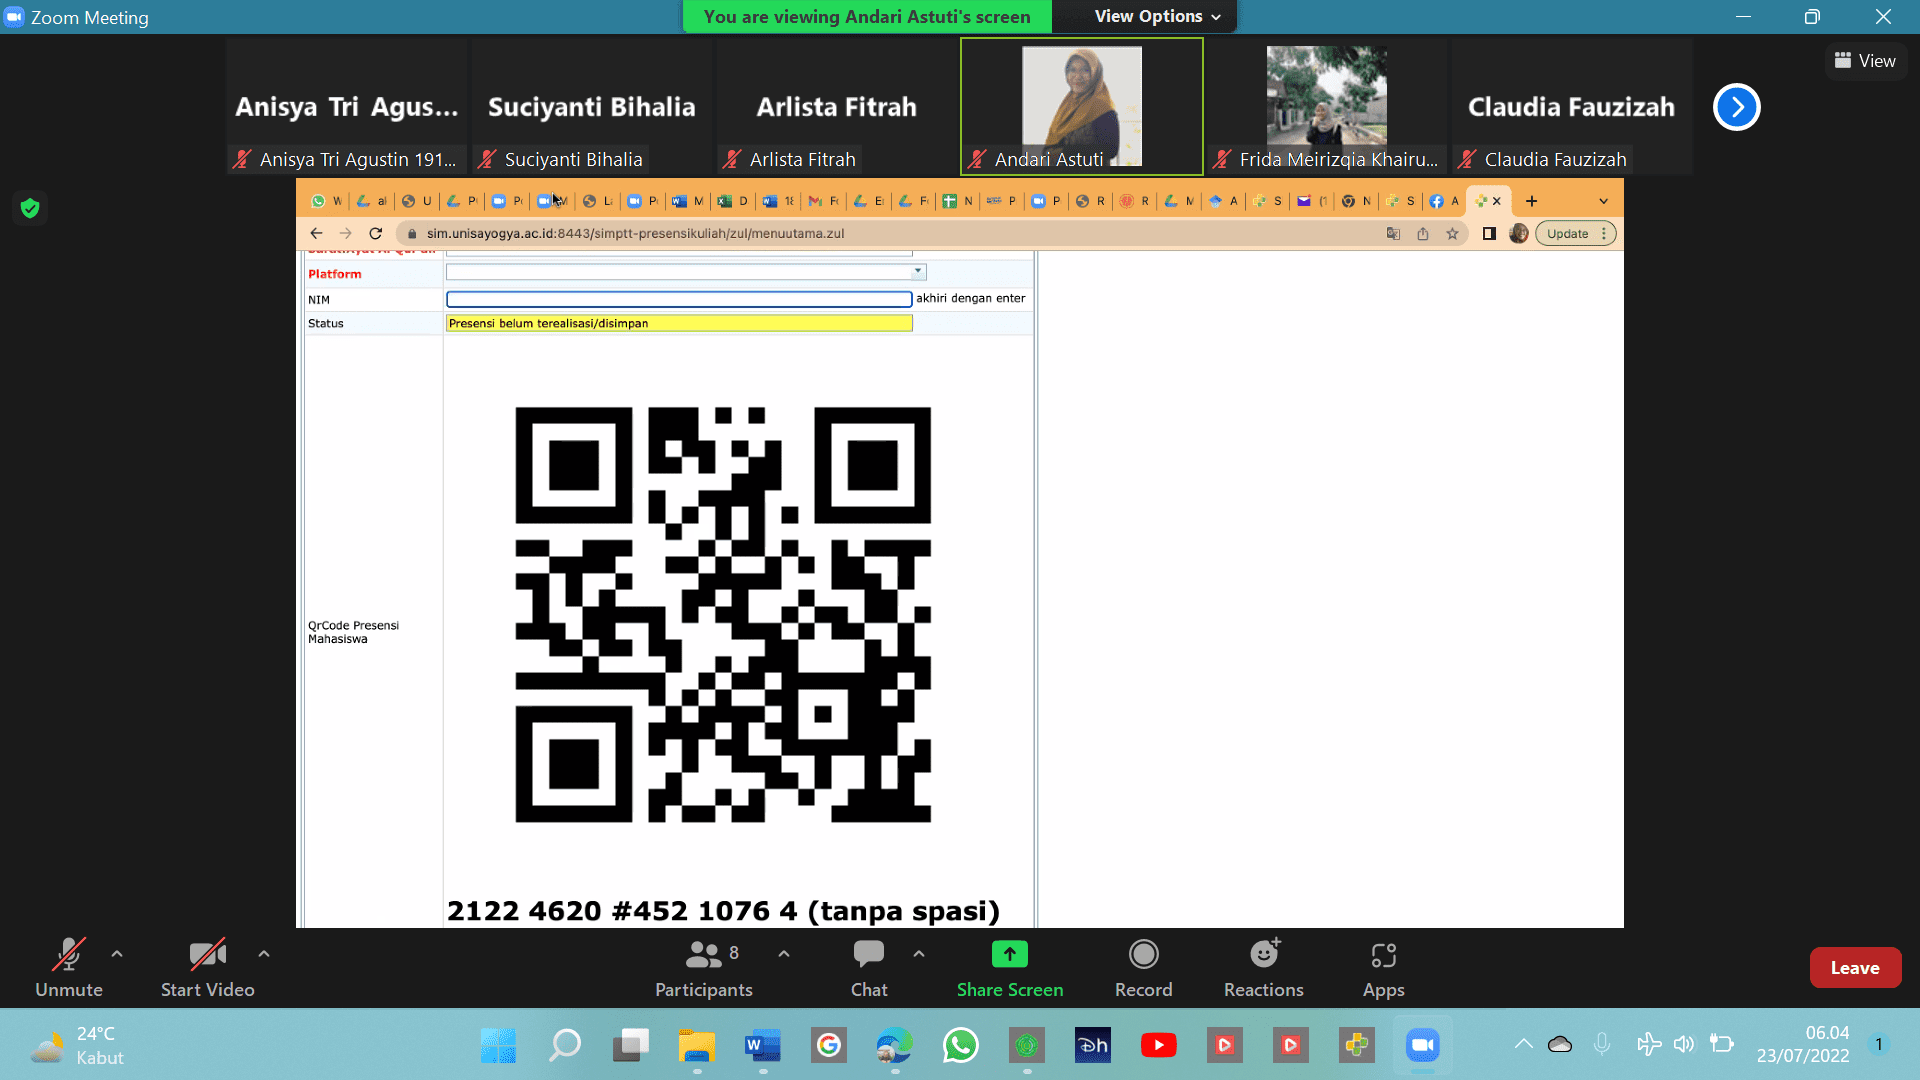Switch to the Facebook browser tab
The image size is (1920, 1080).
coord(1444,201)
